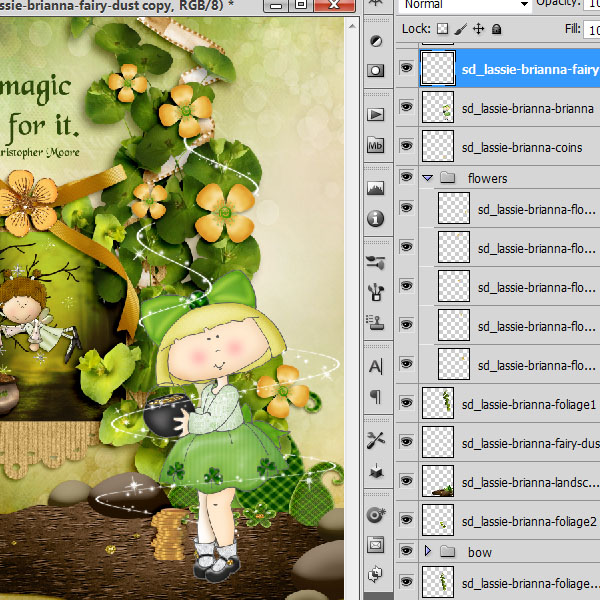The width and height of the screenshot is (600, 600).
Task: Open the CS Review envelope icon
Action: 376,545
